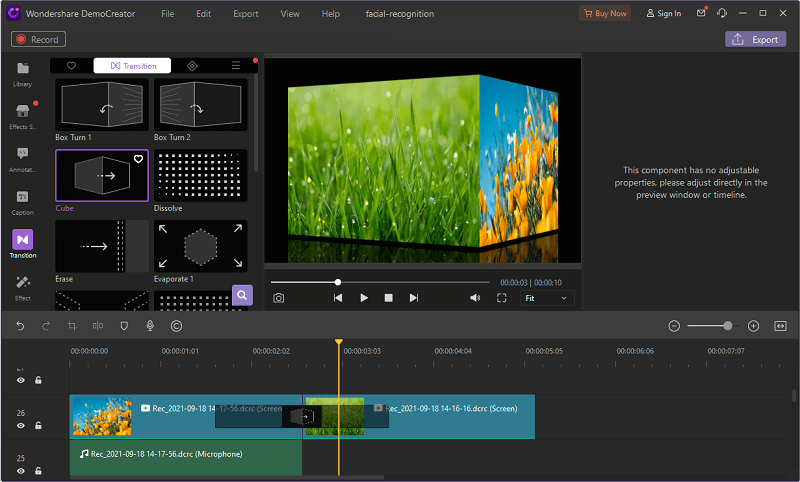Toggle visibility of the top track
This screenshot has width=800, height=482.
click(20, 380)
